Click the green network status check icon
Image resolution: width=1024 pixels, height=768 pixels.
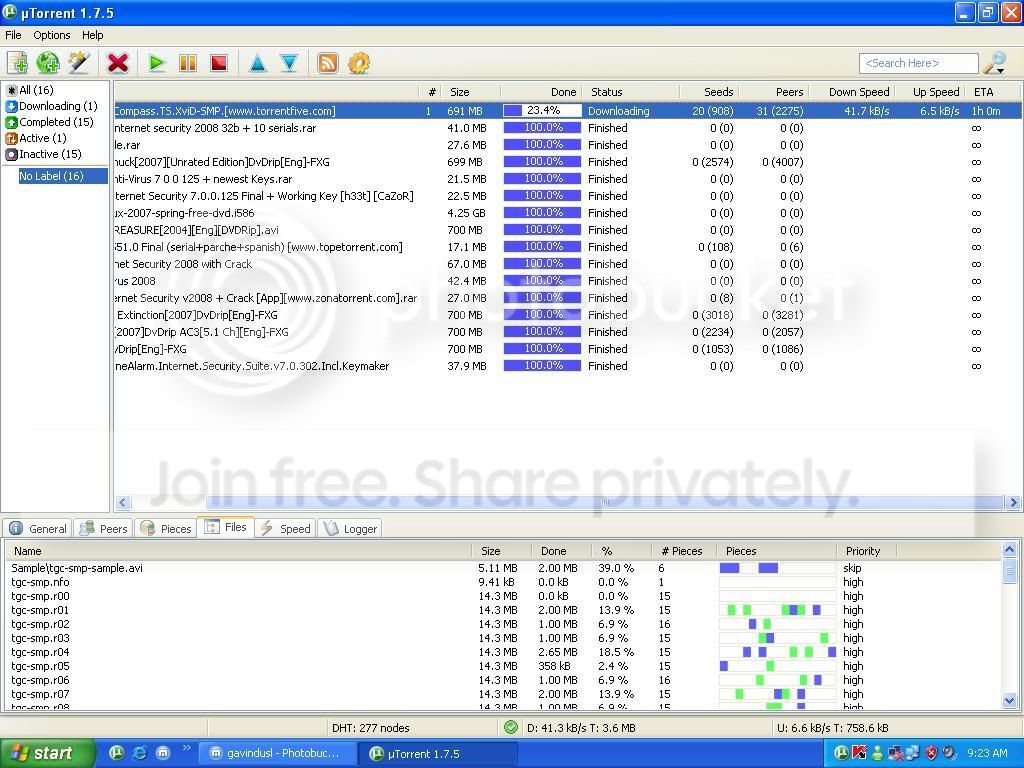click(511, 728)
